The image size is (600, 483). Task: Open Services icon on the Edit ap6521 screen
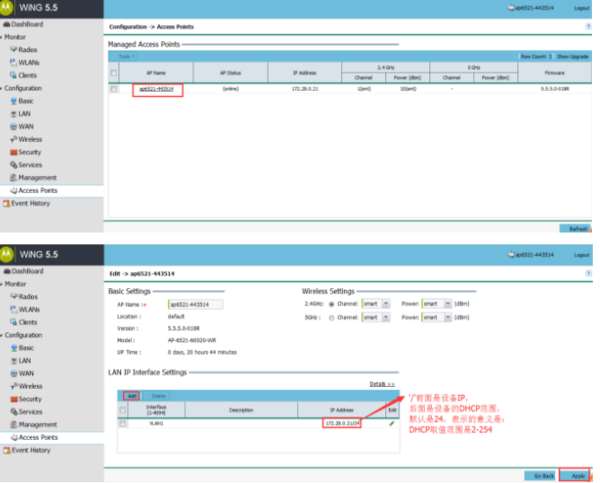[x=14, y=412]
